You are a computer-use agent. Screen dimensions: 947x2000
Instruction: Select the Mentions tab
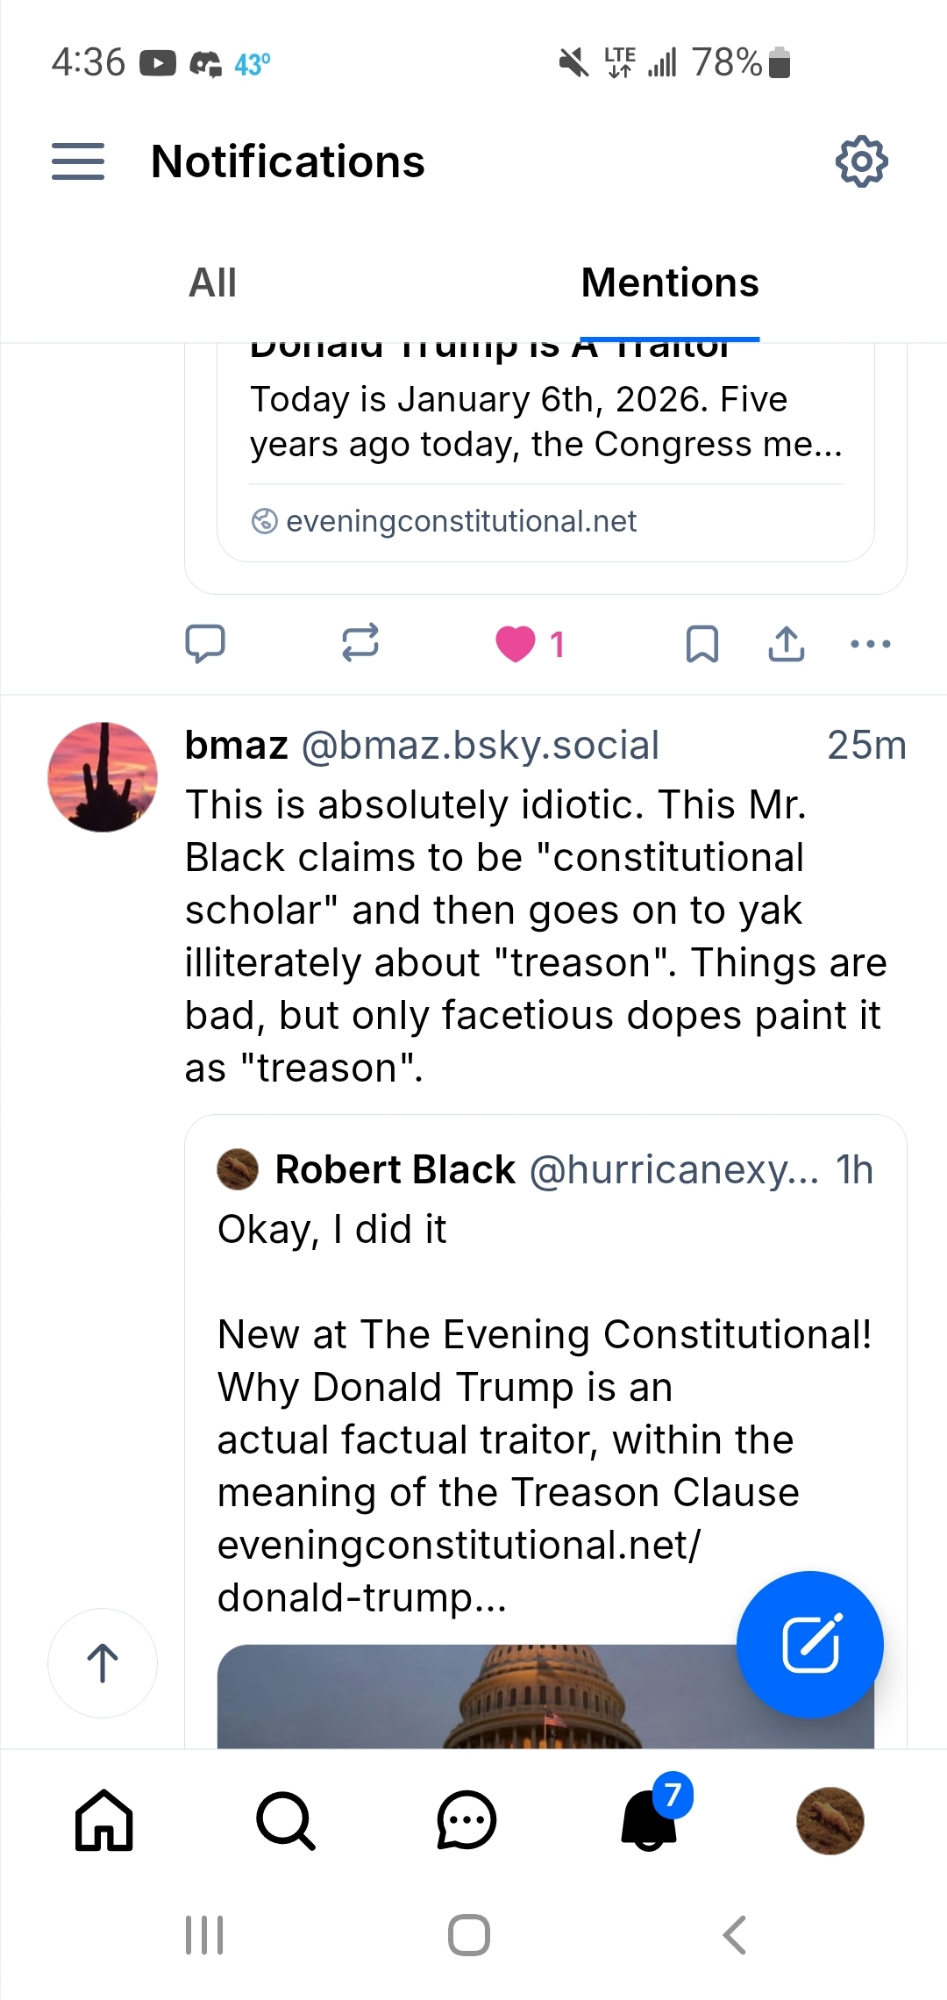669,283
